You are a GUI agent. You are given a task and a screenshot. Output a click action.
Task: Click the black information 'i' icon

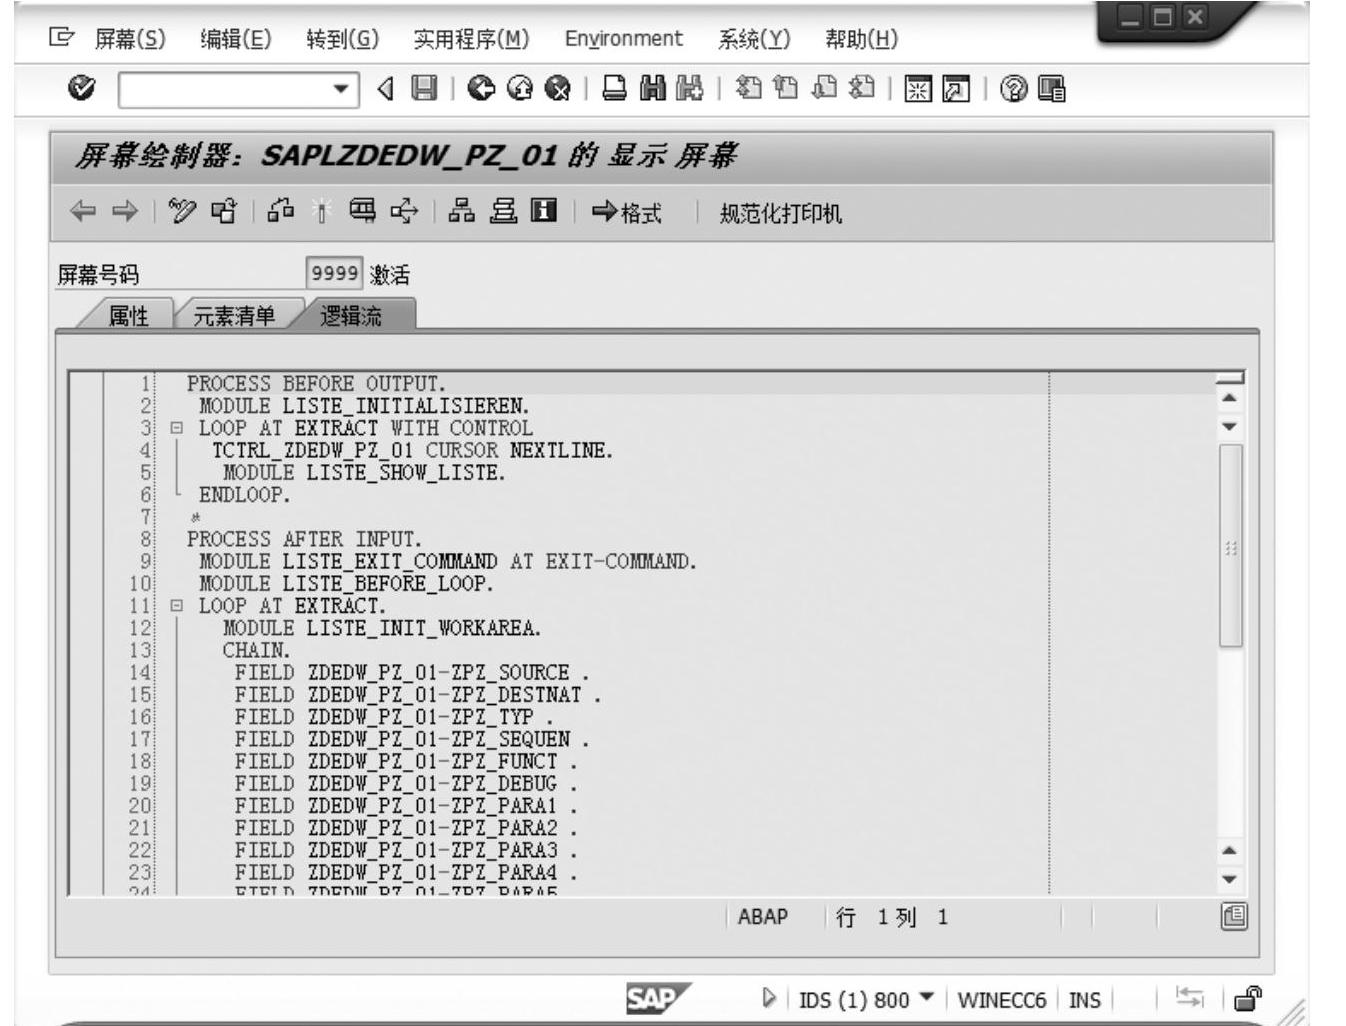tap(543, 211)
